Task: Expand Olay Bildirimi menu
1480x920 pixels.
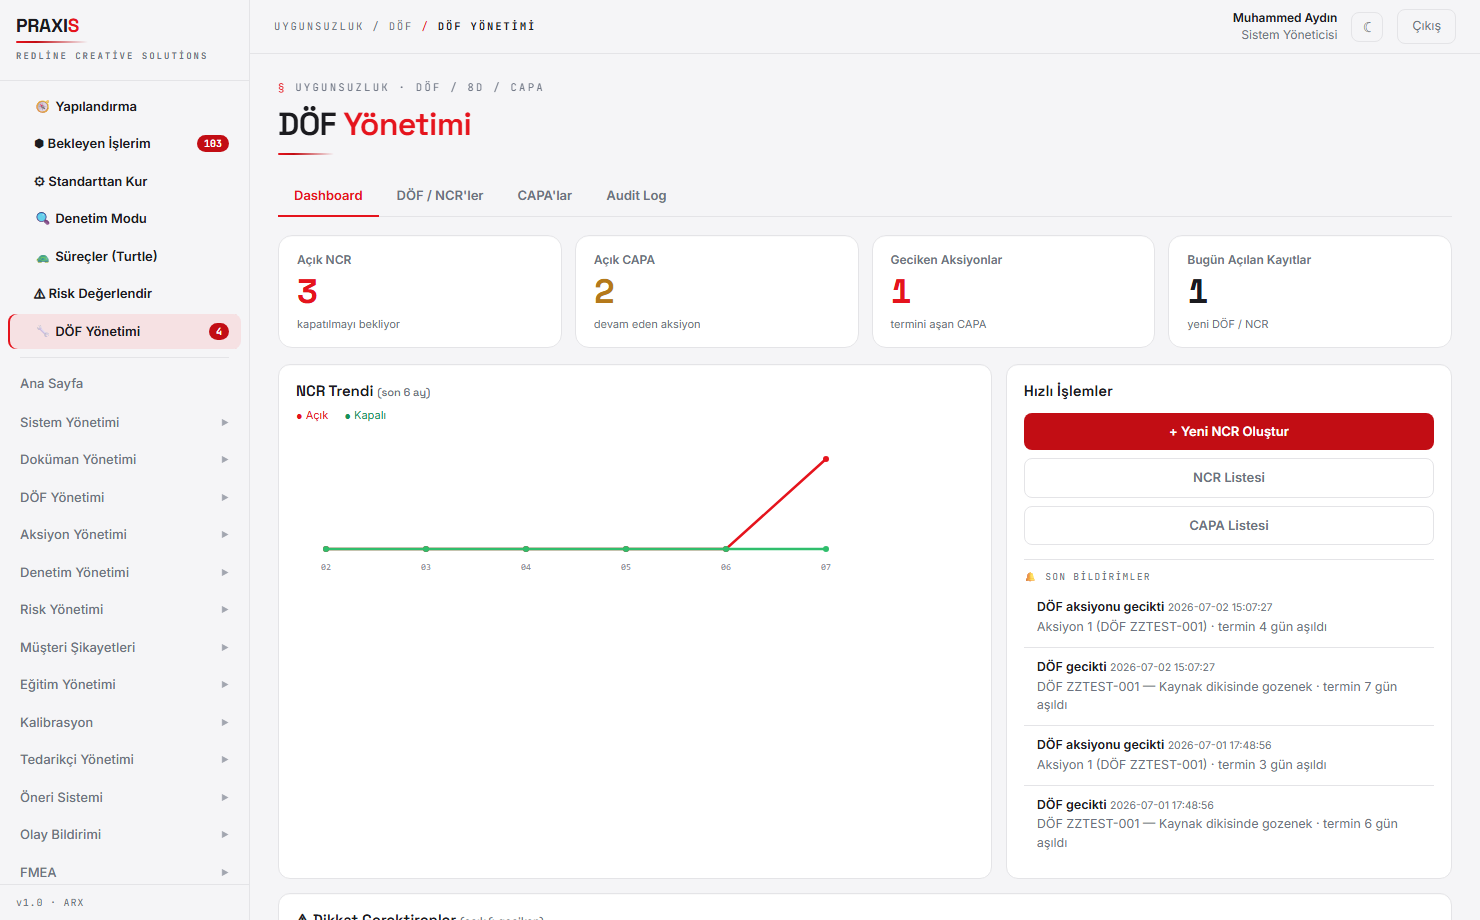Action: [124, 835]
